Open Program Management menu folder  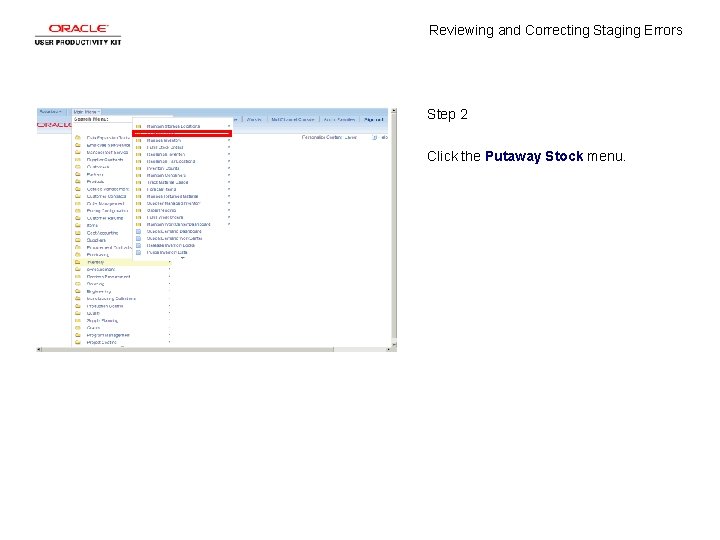click(x=108, y=335)
